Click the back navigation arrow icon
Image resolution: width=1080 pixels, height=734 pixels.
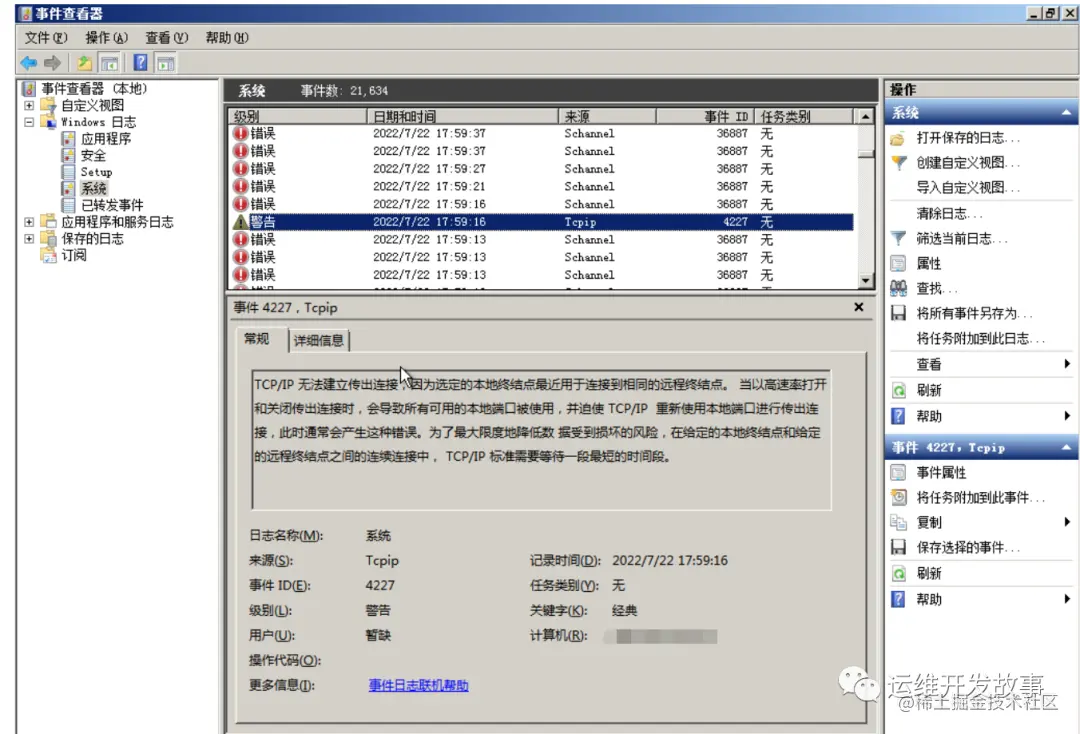(28, 62)
